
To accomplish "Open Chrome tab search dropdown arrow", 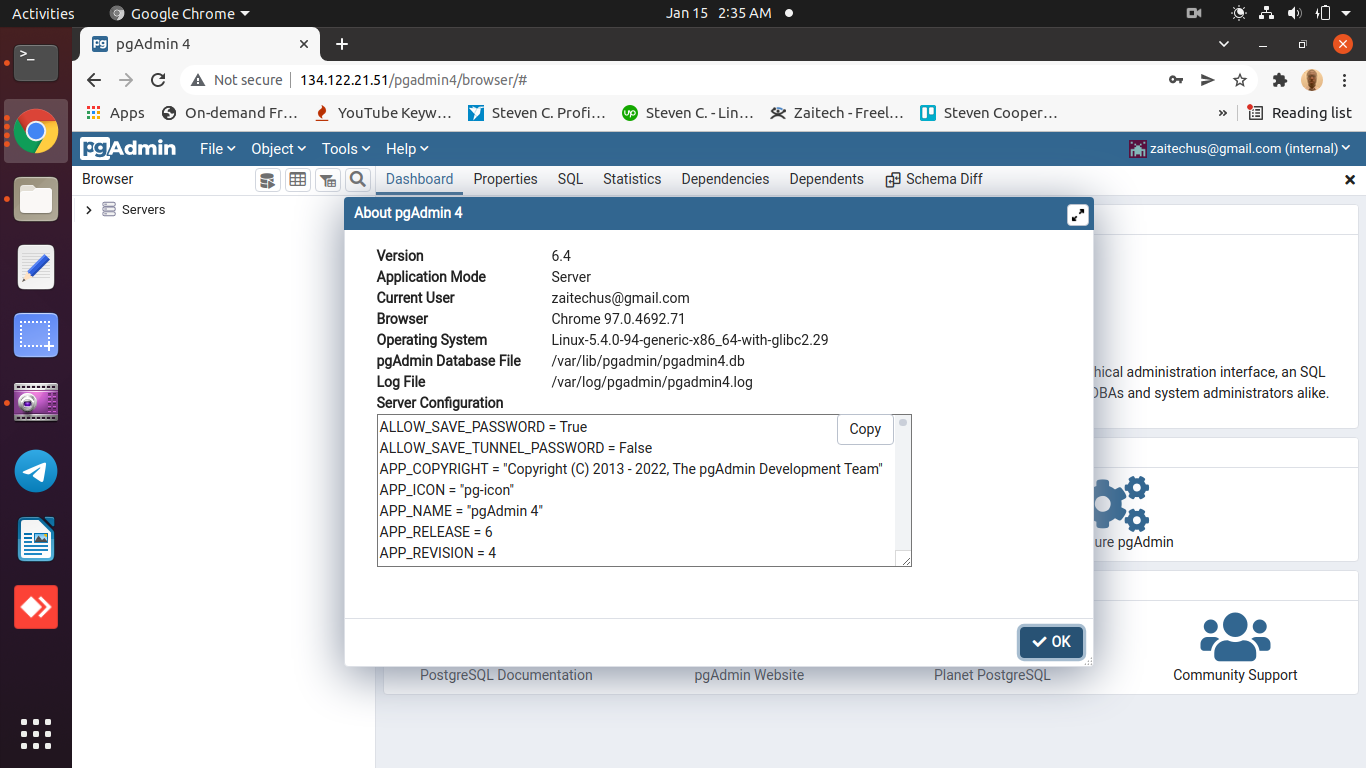I will (1224, 44).
